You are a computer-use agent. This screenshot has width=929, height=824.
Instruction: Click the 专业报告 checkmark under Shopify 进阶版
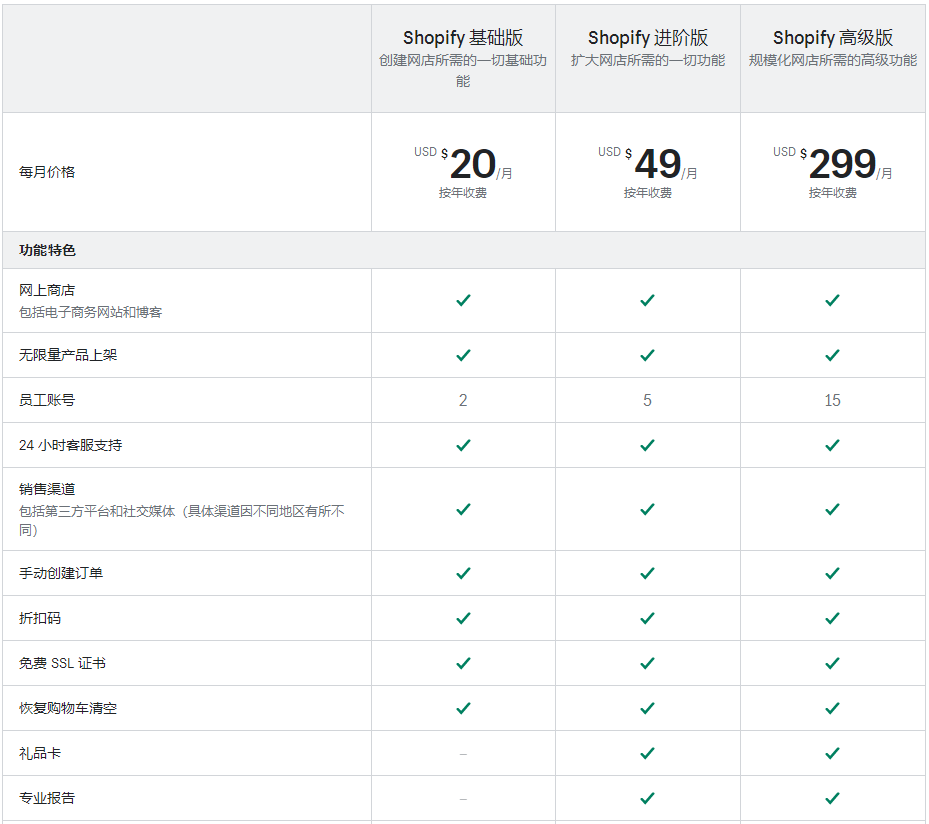tap(647, 798)
